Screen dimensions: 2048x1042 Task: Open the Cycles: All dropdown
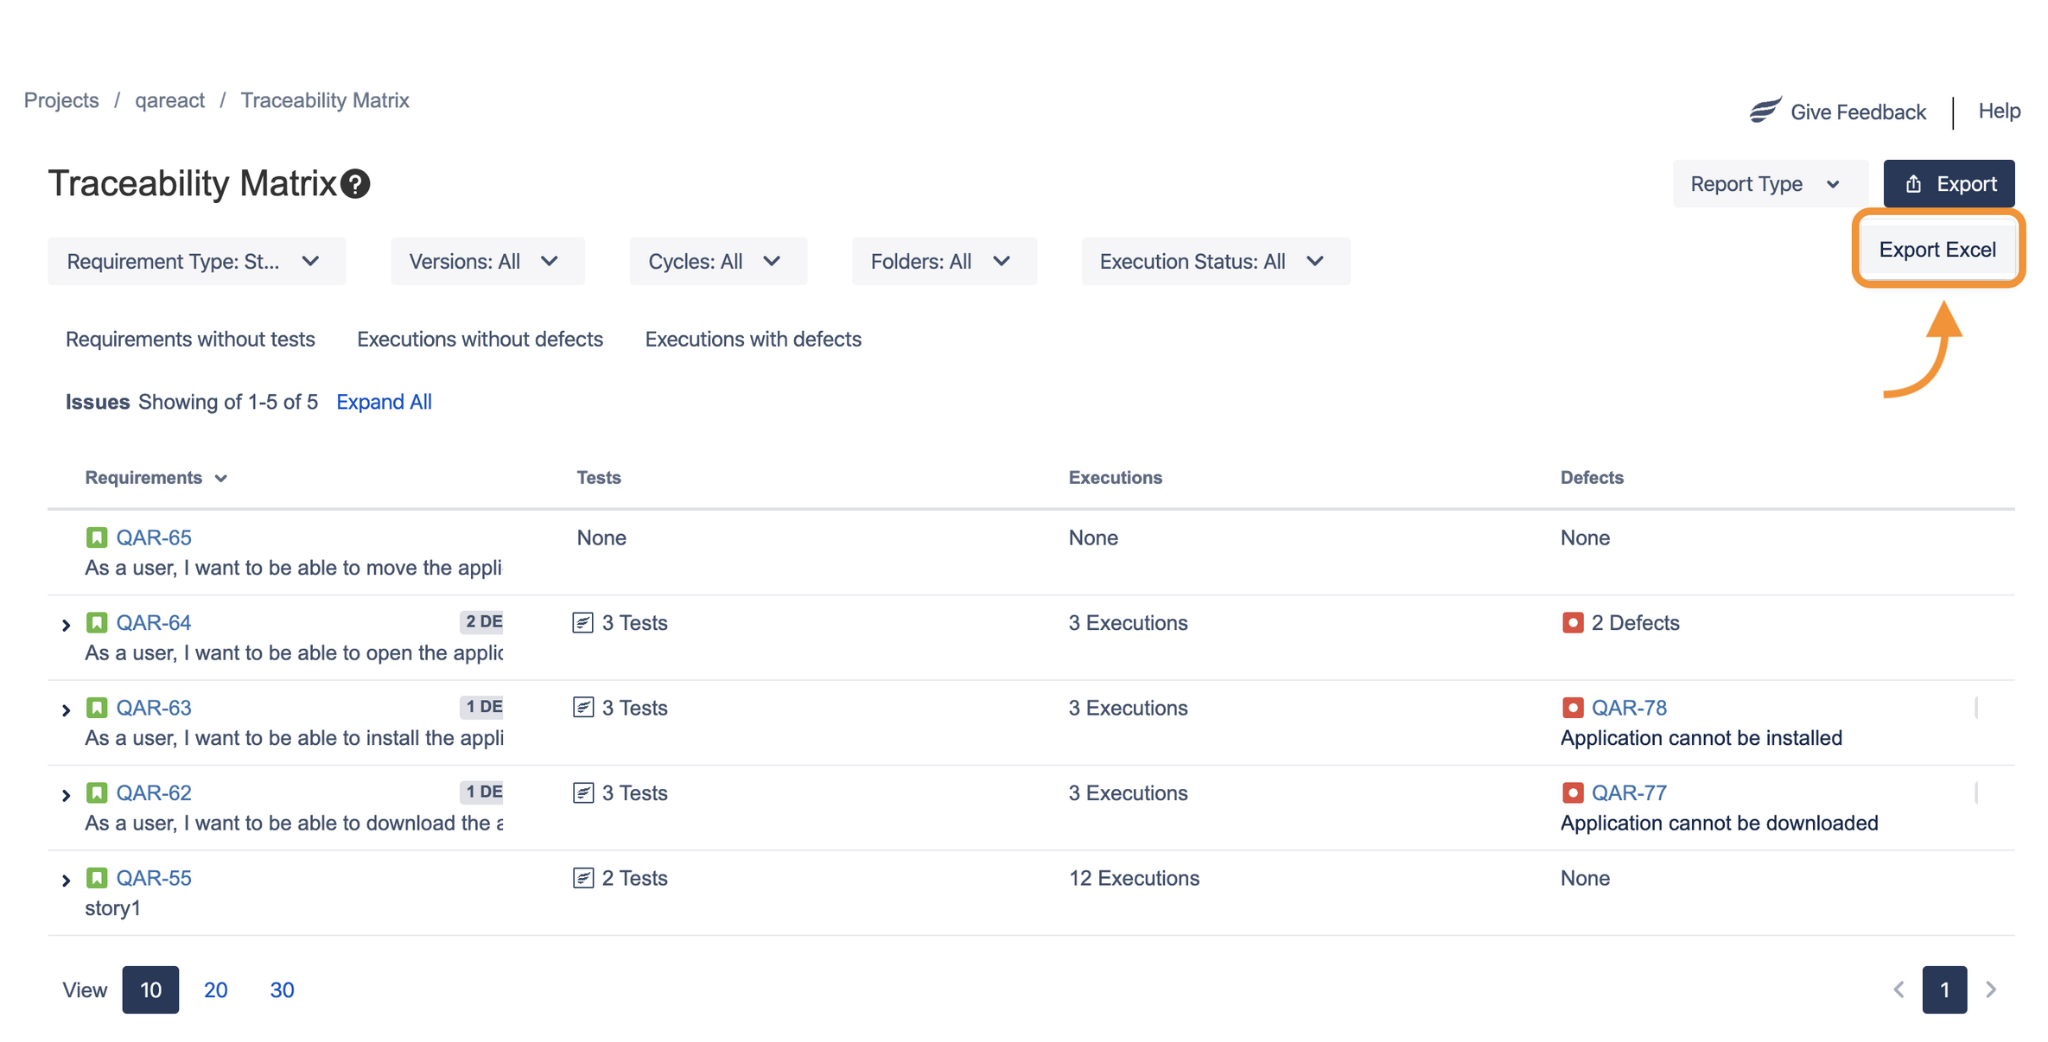(x=718, y=261)
